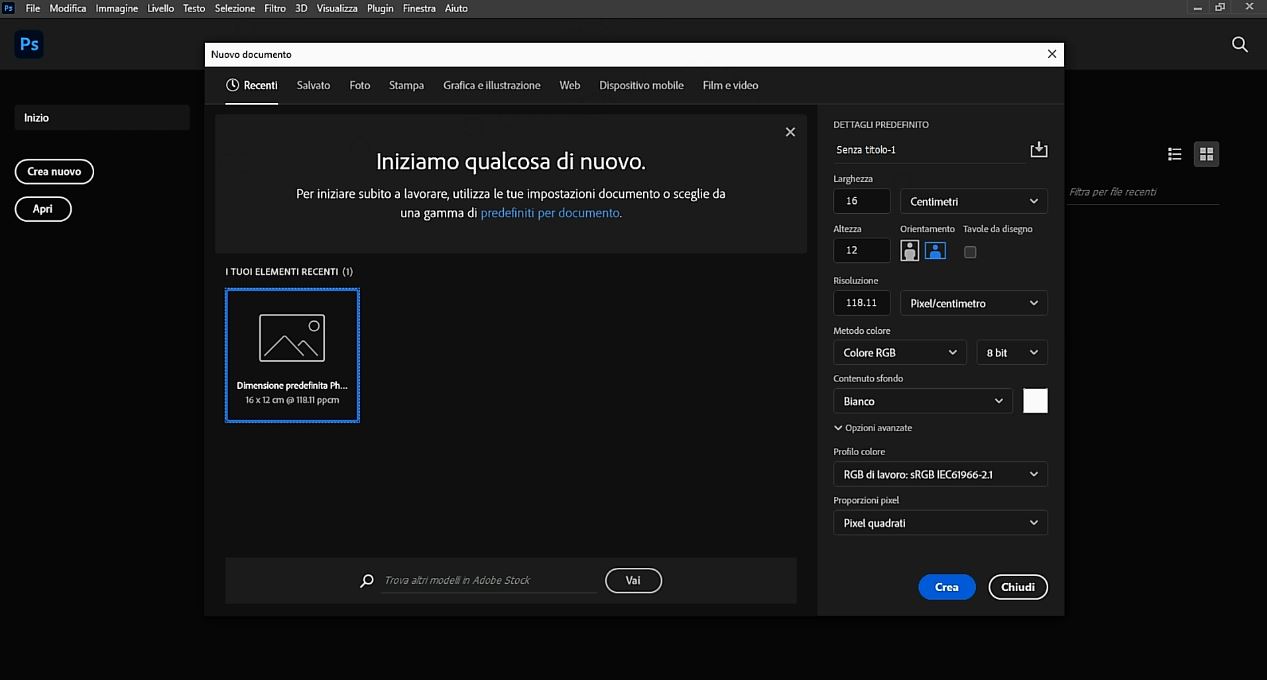Click the Vai button
Viewport: 1267px width, 680px height.
point(633,580)
